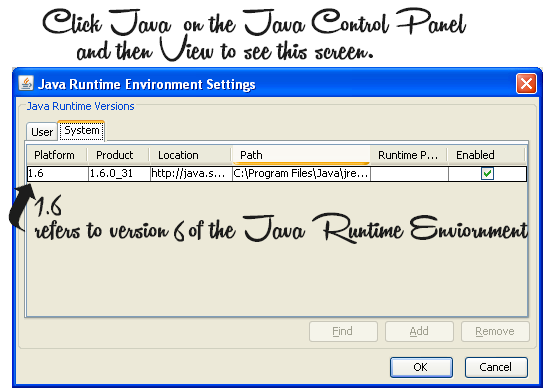
Task: Close the Java Runtime Environment Settings dialog
Action: pyautogui.click(x=526, y=83)
